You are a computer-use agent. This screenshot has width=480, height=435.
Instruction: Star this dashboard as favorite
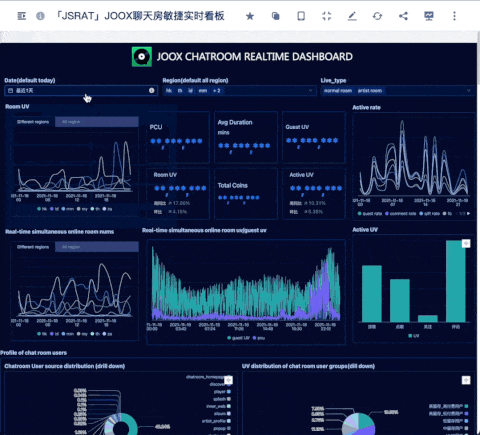[x=250, y=16]
